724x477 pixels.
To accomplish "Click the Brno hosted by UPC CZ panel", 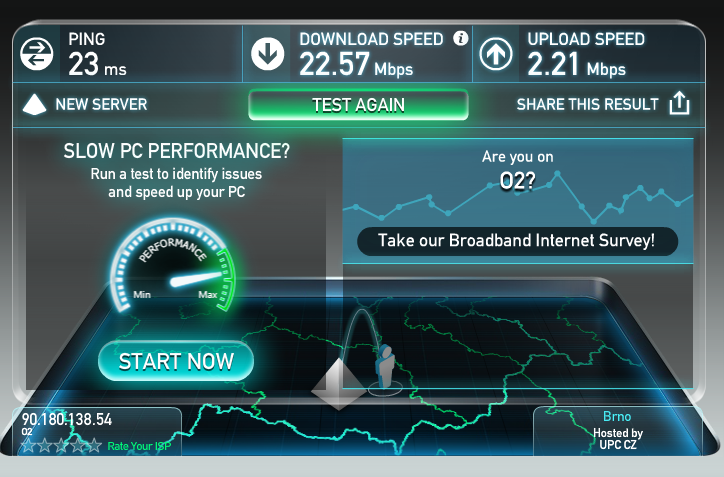I will click(618, 431).
